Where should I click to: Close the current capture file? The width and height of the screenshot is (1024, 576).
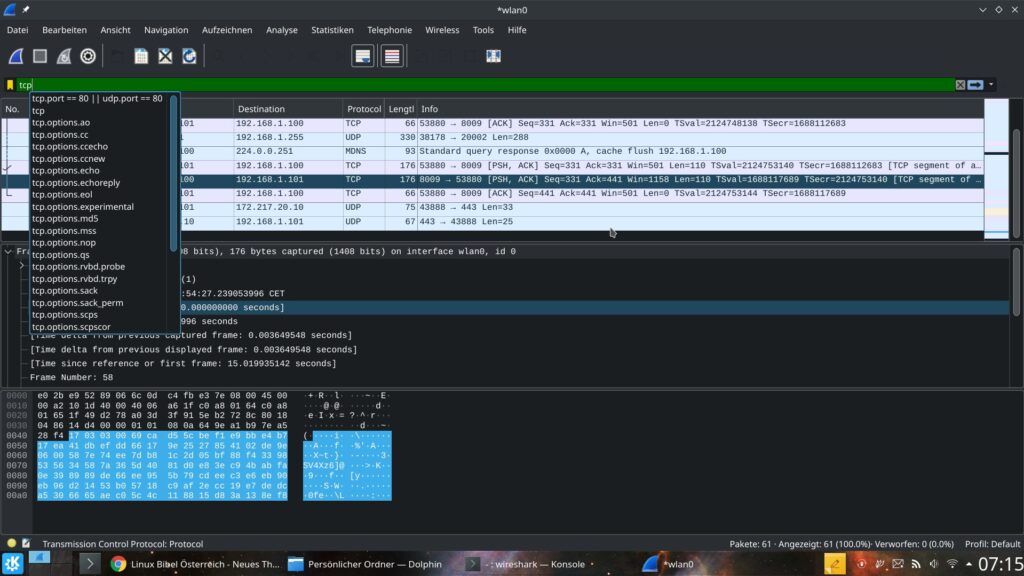click(x=165, y=56)
